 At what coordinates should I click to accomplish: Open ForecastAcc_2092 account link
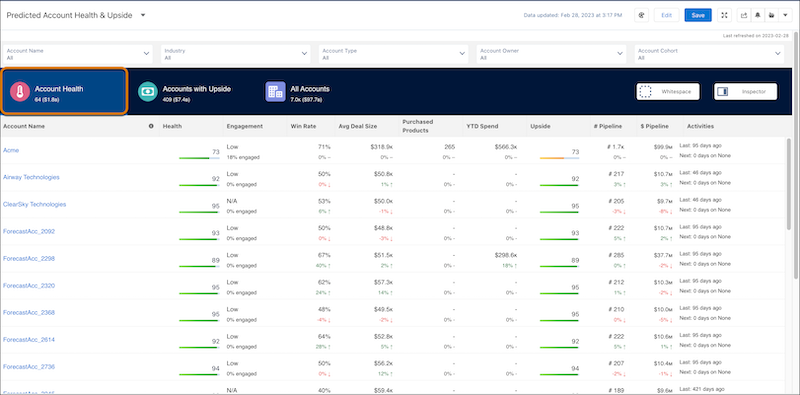[29, 231]
